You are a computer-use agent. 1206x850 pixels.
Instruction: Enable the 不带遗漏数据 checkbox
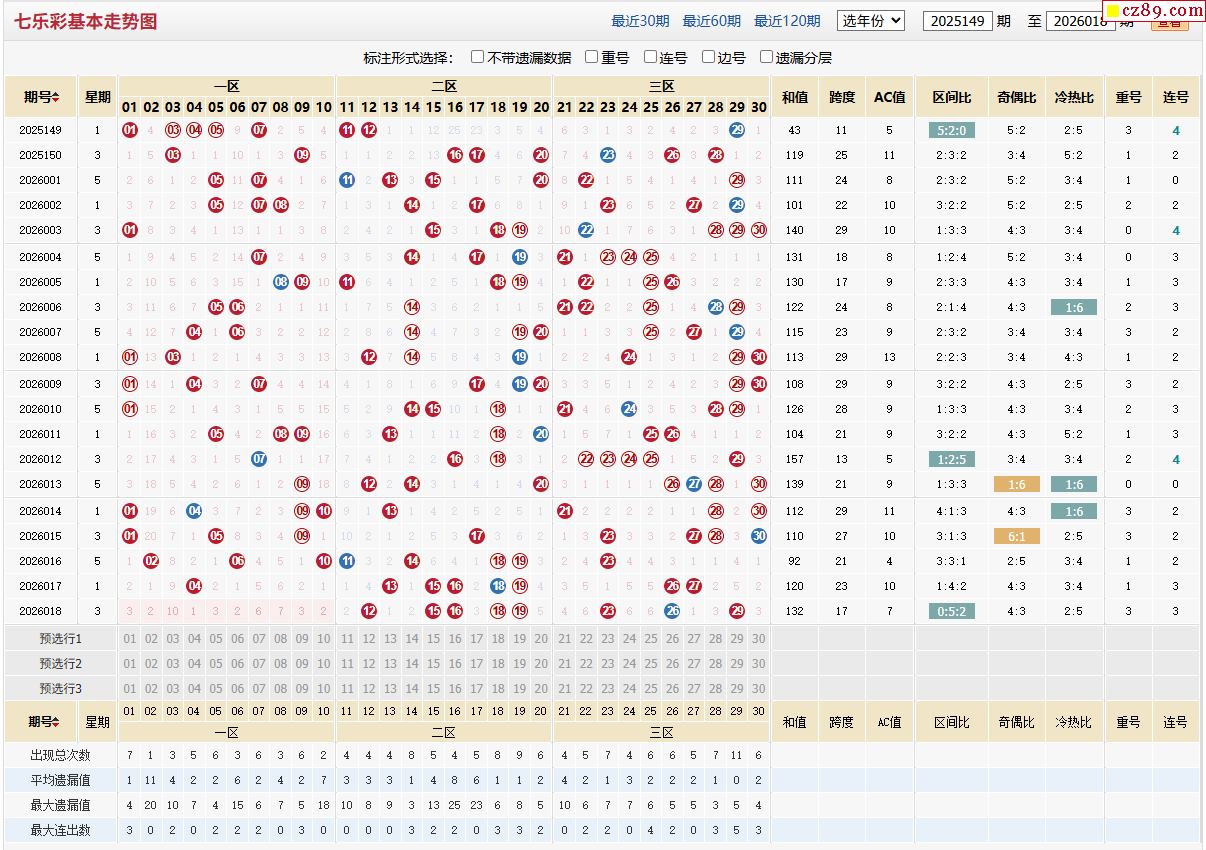pos(478,57)
